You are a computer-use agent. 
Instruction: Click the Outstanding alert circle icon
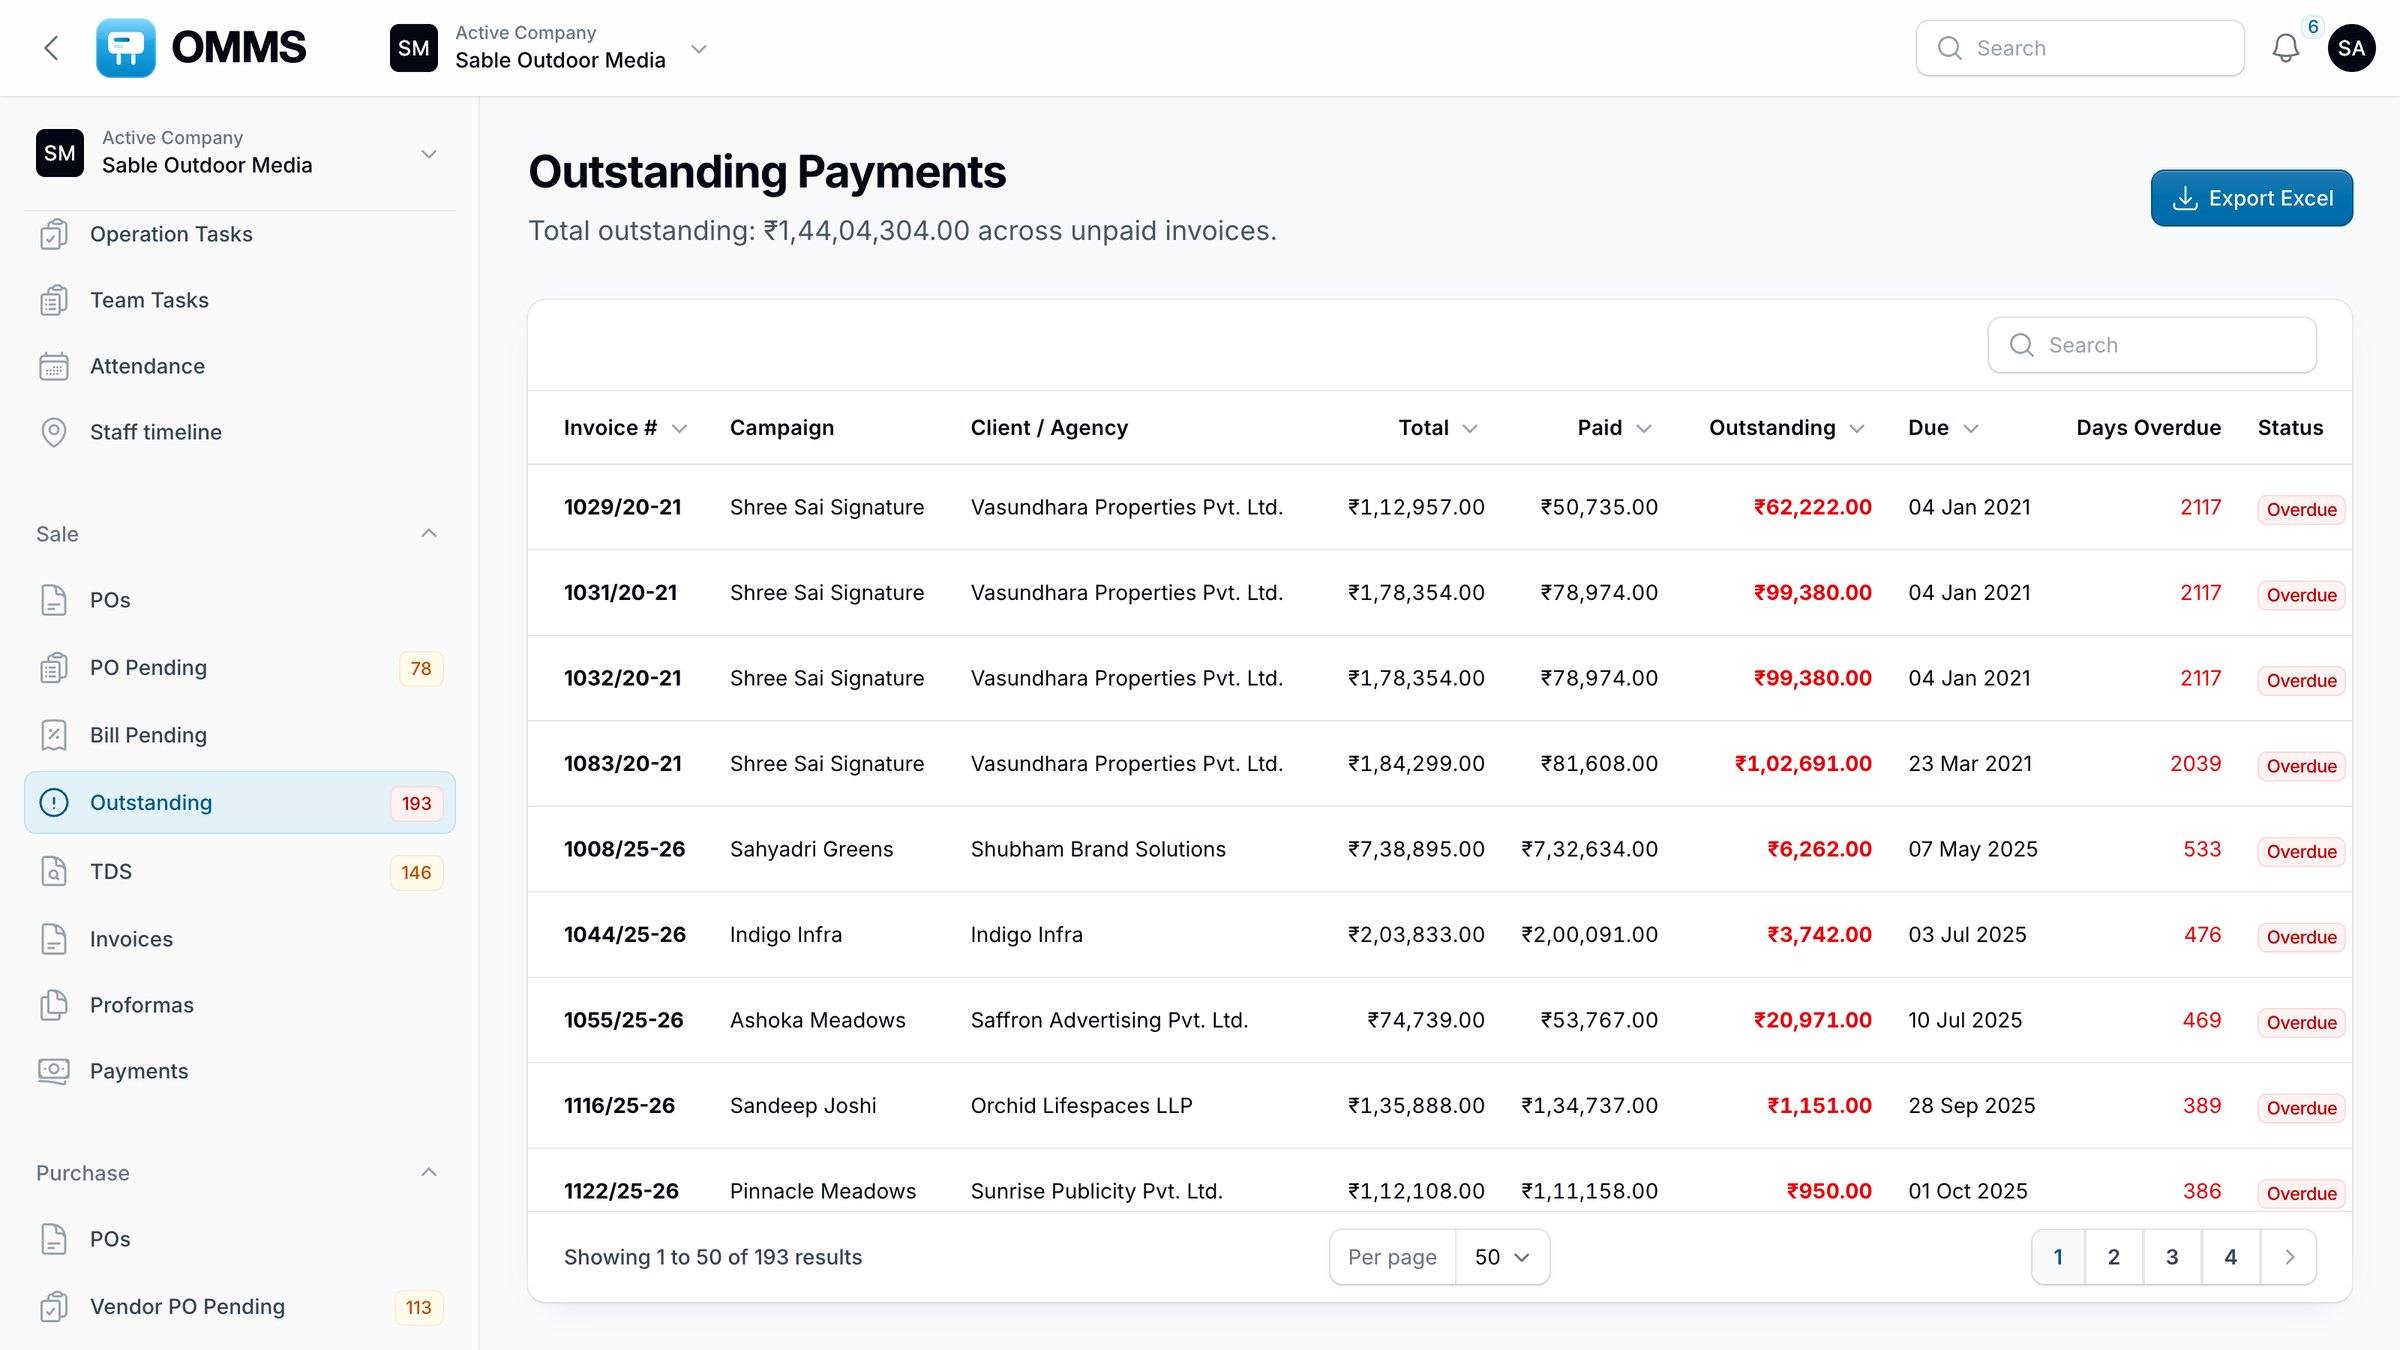point(54,802)
